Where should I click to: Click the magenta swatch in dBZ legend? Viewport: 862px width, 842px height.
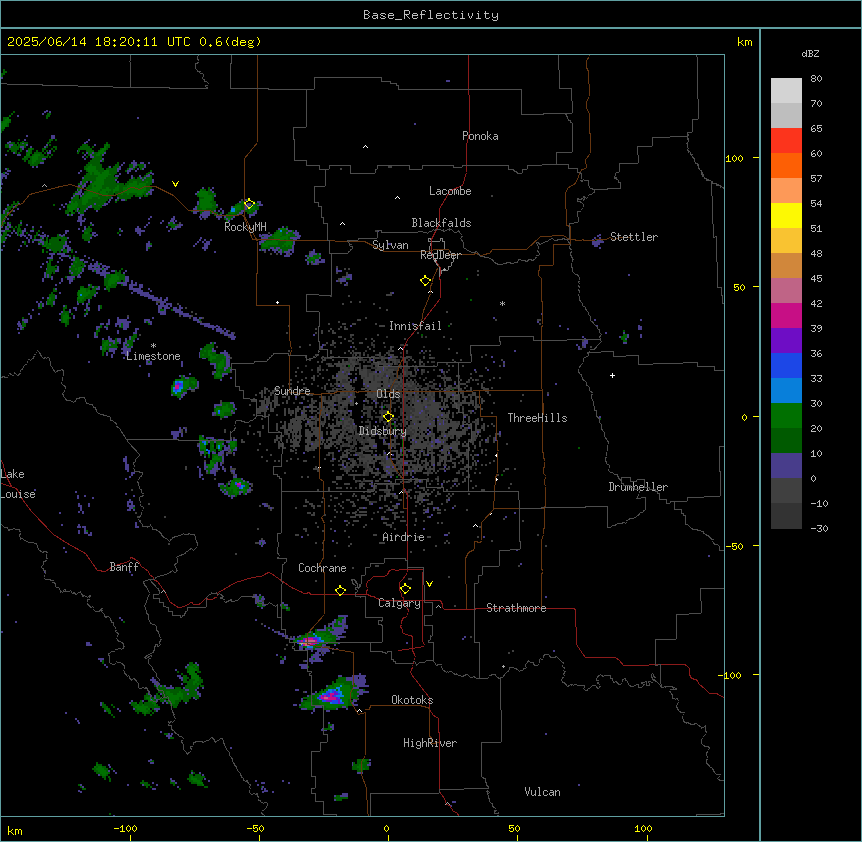coord(786,315)
